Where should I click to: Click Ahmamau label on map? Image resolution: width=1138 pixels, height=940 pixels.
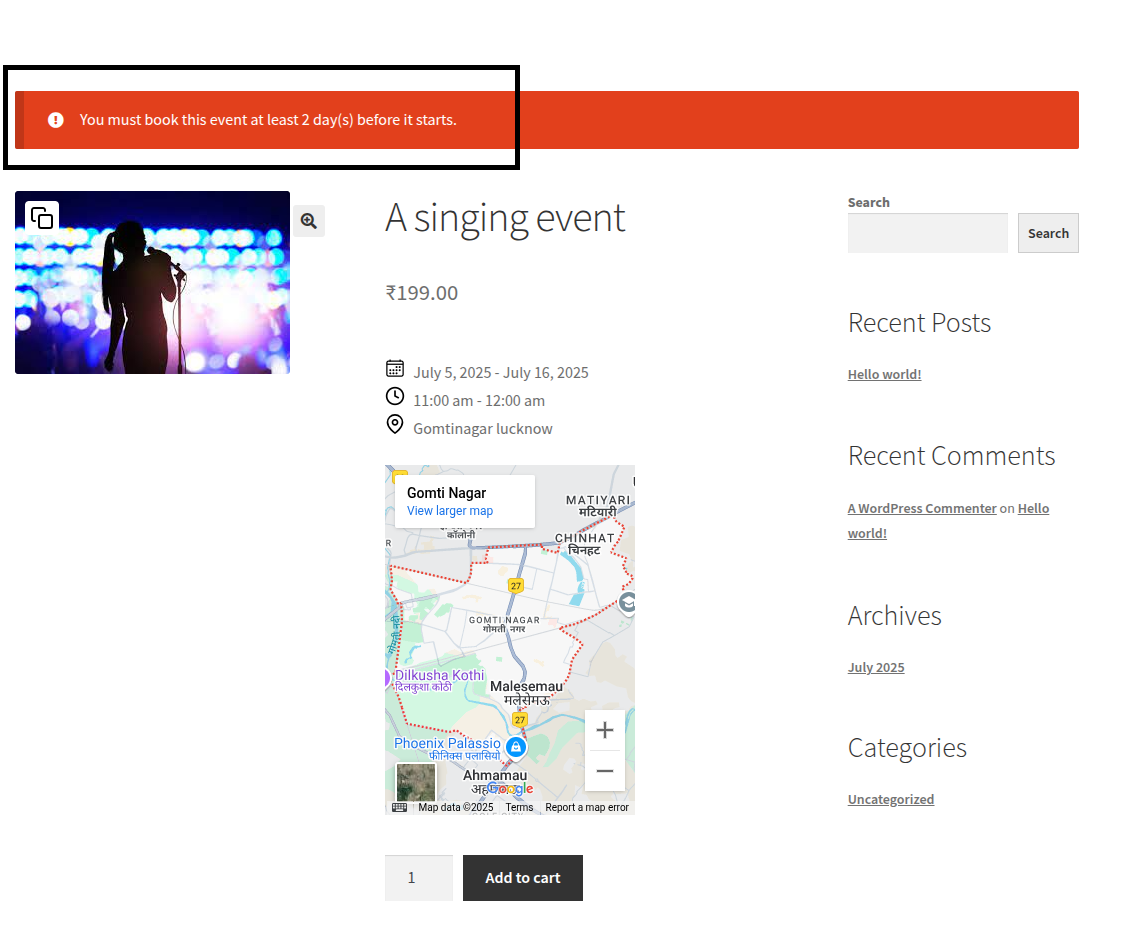tap(495, 775)
